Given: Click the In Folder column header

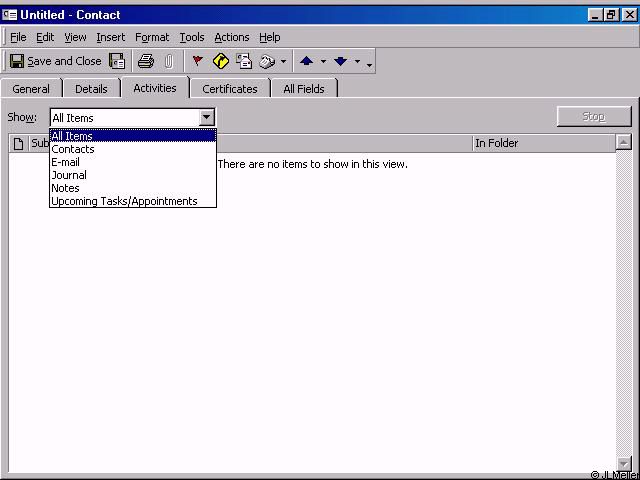Looking at the screenshot, I should pyautogui.click(x=544, y=143).
